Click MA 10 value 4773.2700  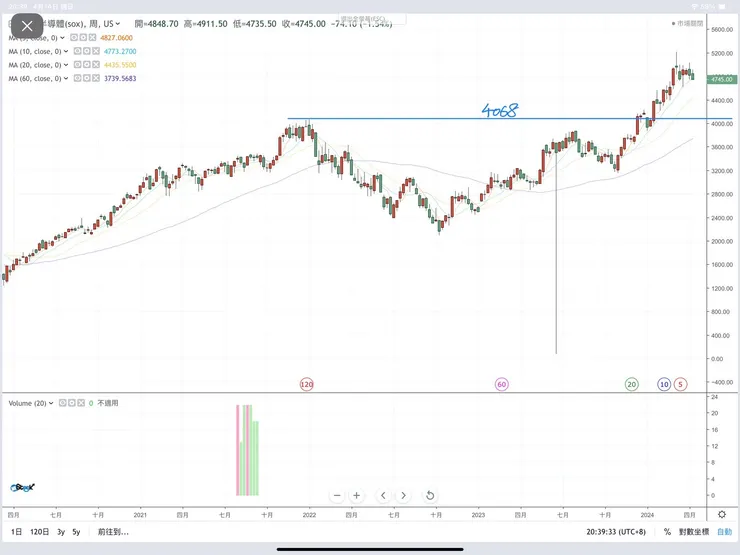click(120, 51)
